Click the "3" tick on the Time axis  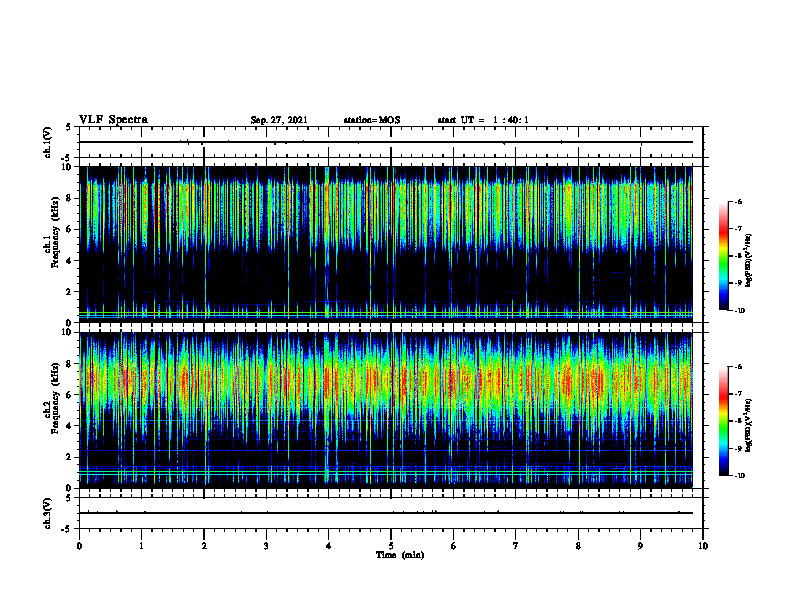point(266,546)
